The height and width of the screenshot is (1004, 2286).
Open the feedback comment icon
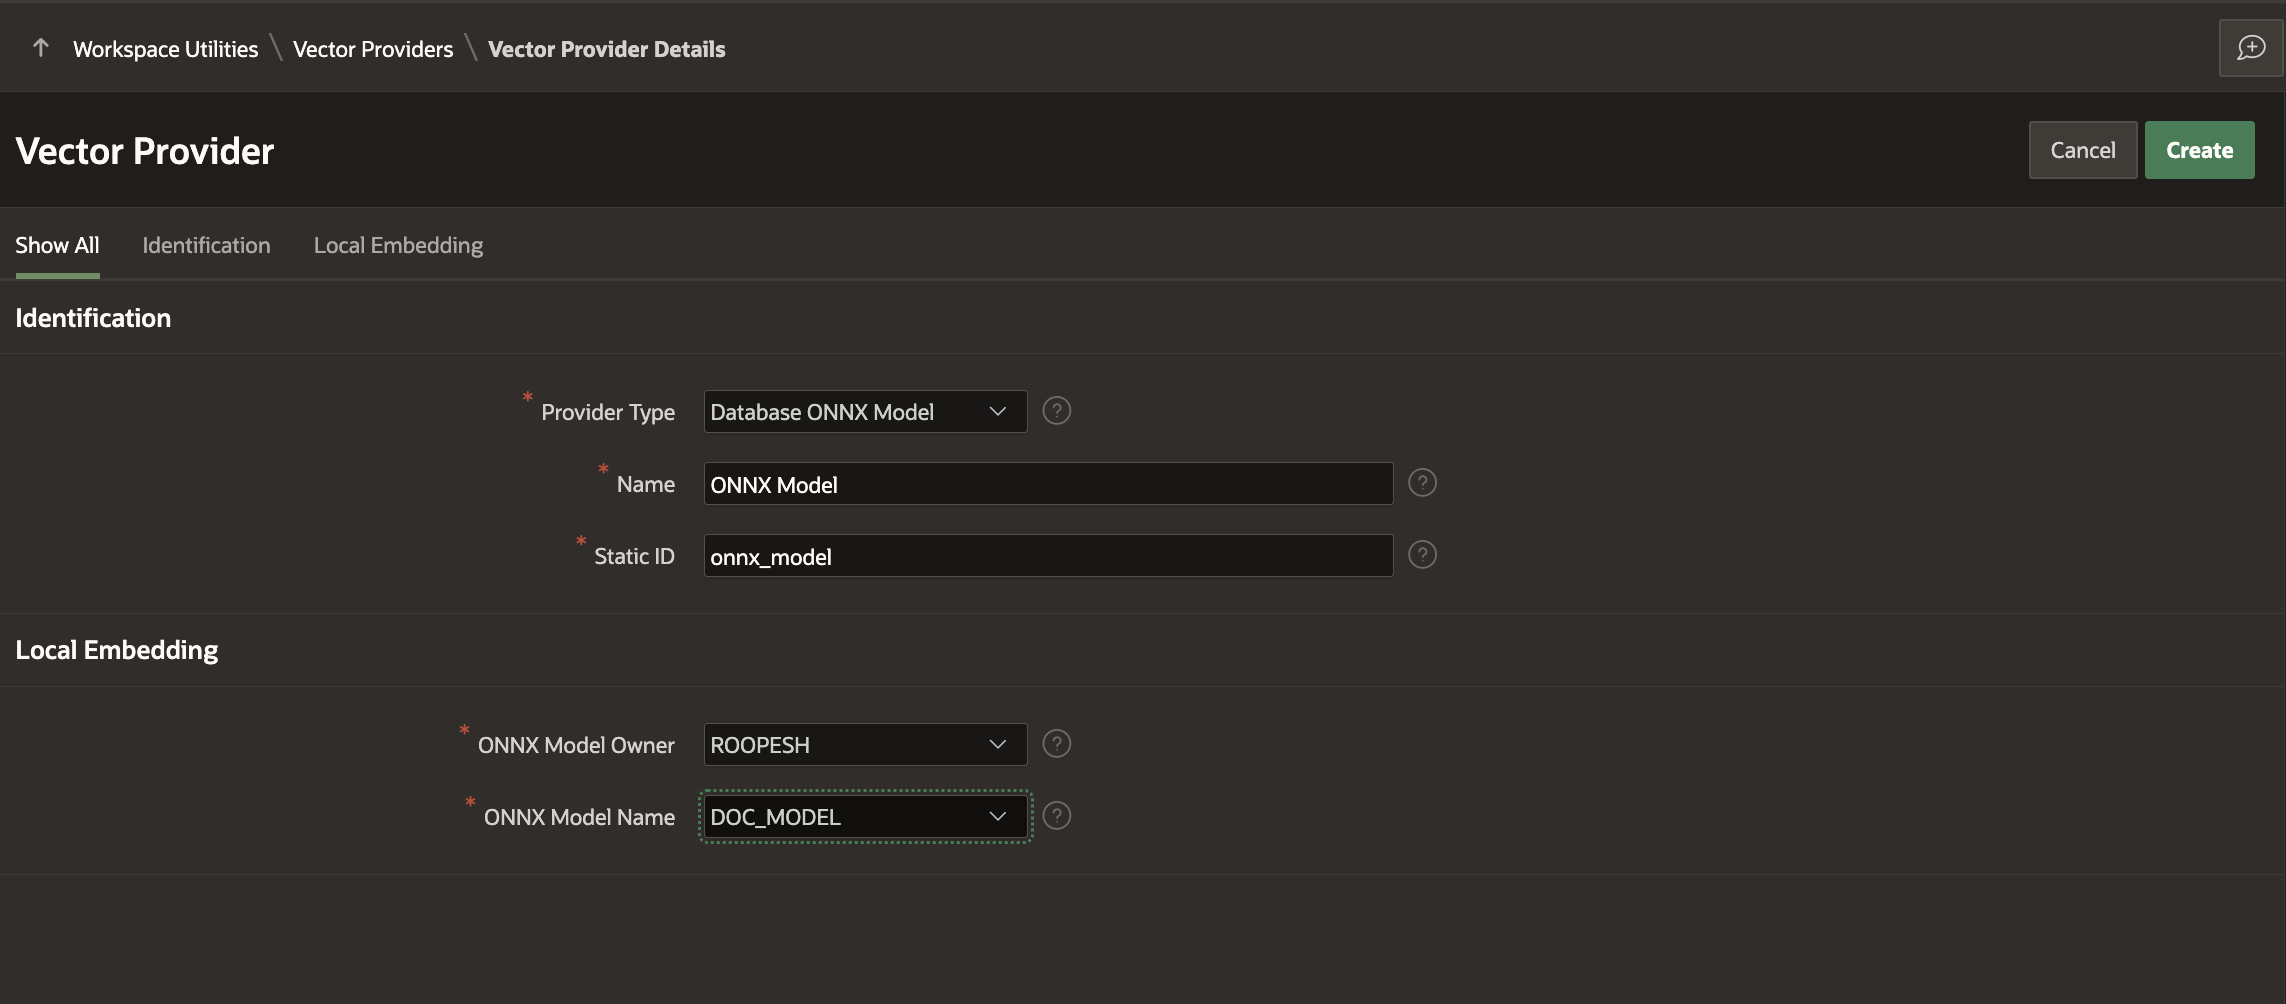click(2251, 48)
